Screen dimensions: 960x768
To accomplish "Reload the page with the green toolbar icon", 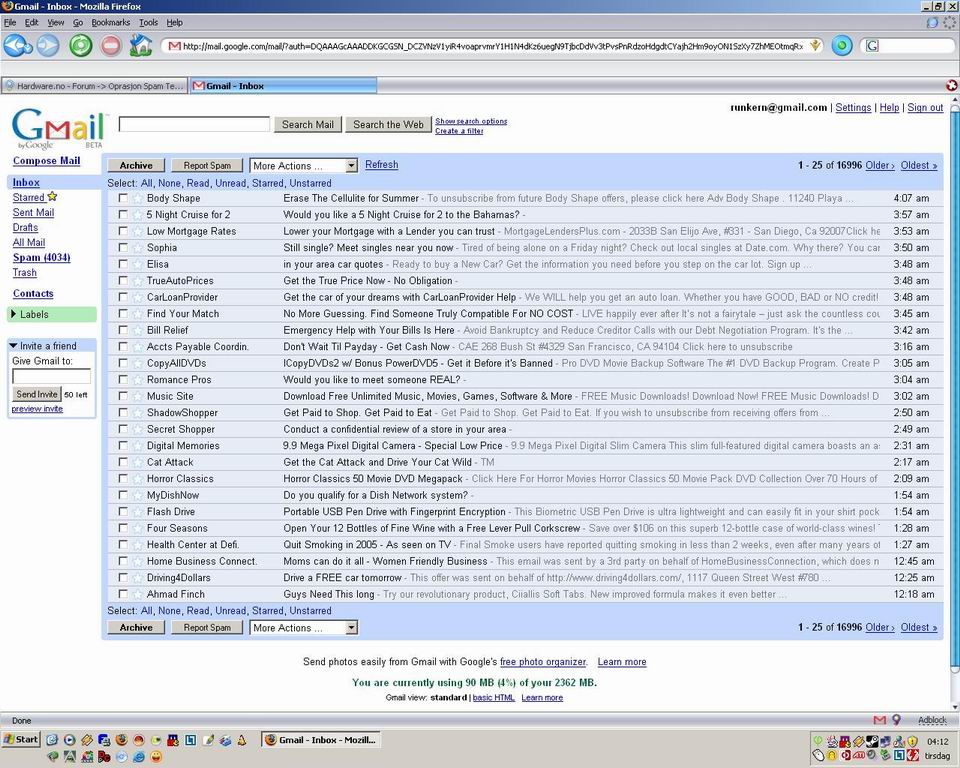I will point(80,46).
